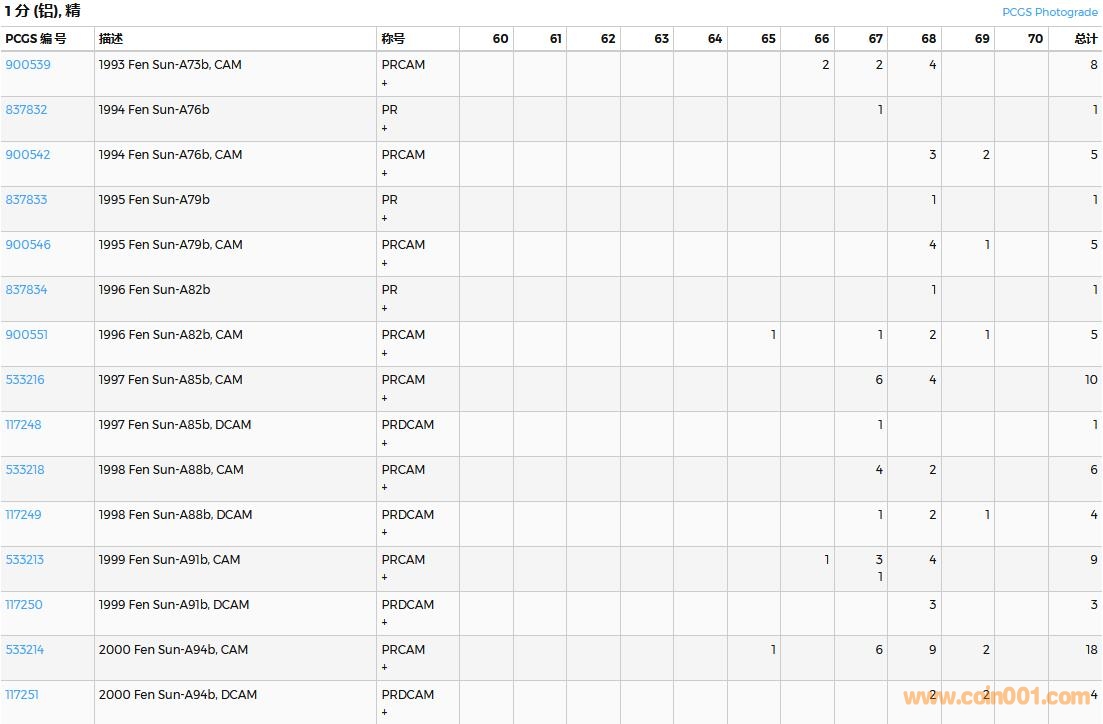The width and height of the screenshot is (1103, 724).
Task: Follow the 900551 coin number link
Action: tap(27, 335)
